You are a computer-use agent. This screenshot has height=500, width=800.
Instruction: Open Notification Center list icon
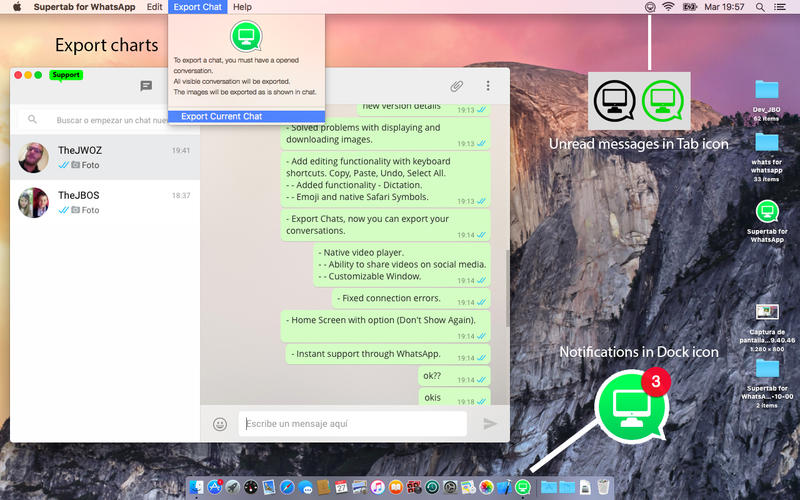point(780,7)
